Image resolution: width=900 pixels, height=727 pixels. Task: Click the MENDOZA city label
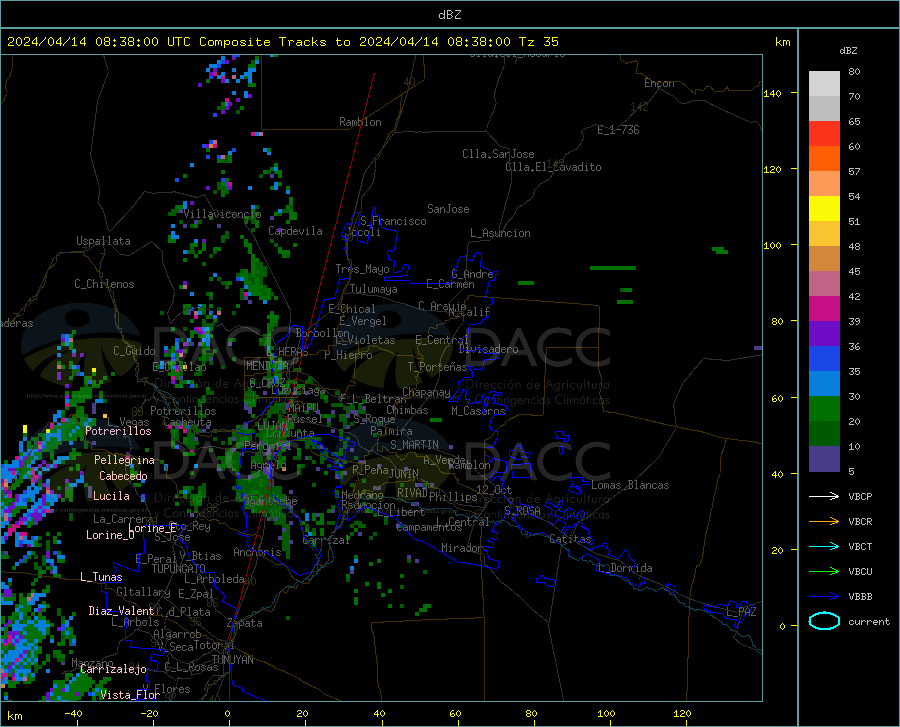pos(267,366)
